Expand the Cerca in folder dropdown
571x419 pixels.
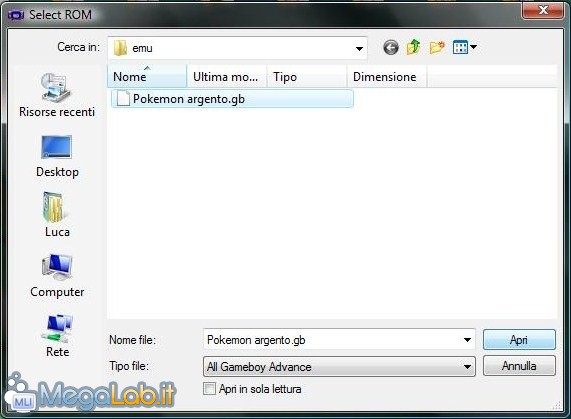click(x=359, y=48)
